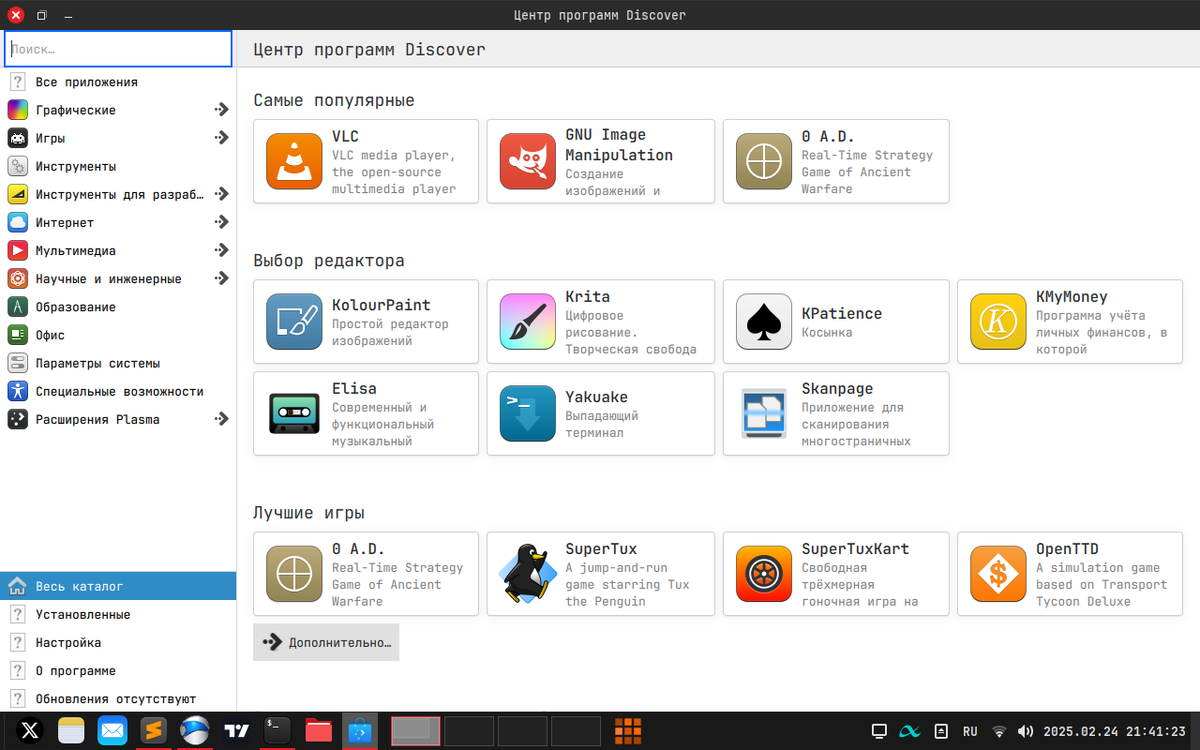Switch to the first virtual desktop pager
Screen dimensions: 1200x750
[415, 731]
